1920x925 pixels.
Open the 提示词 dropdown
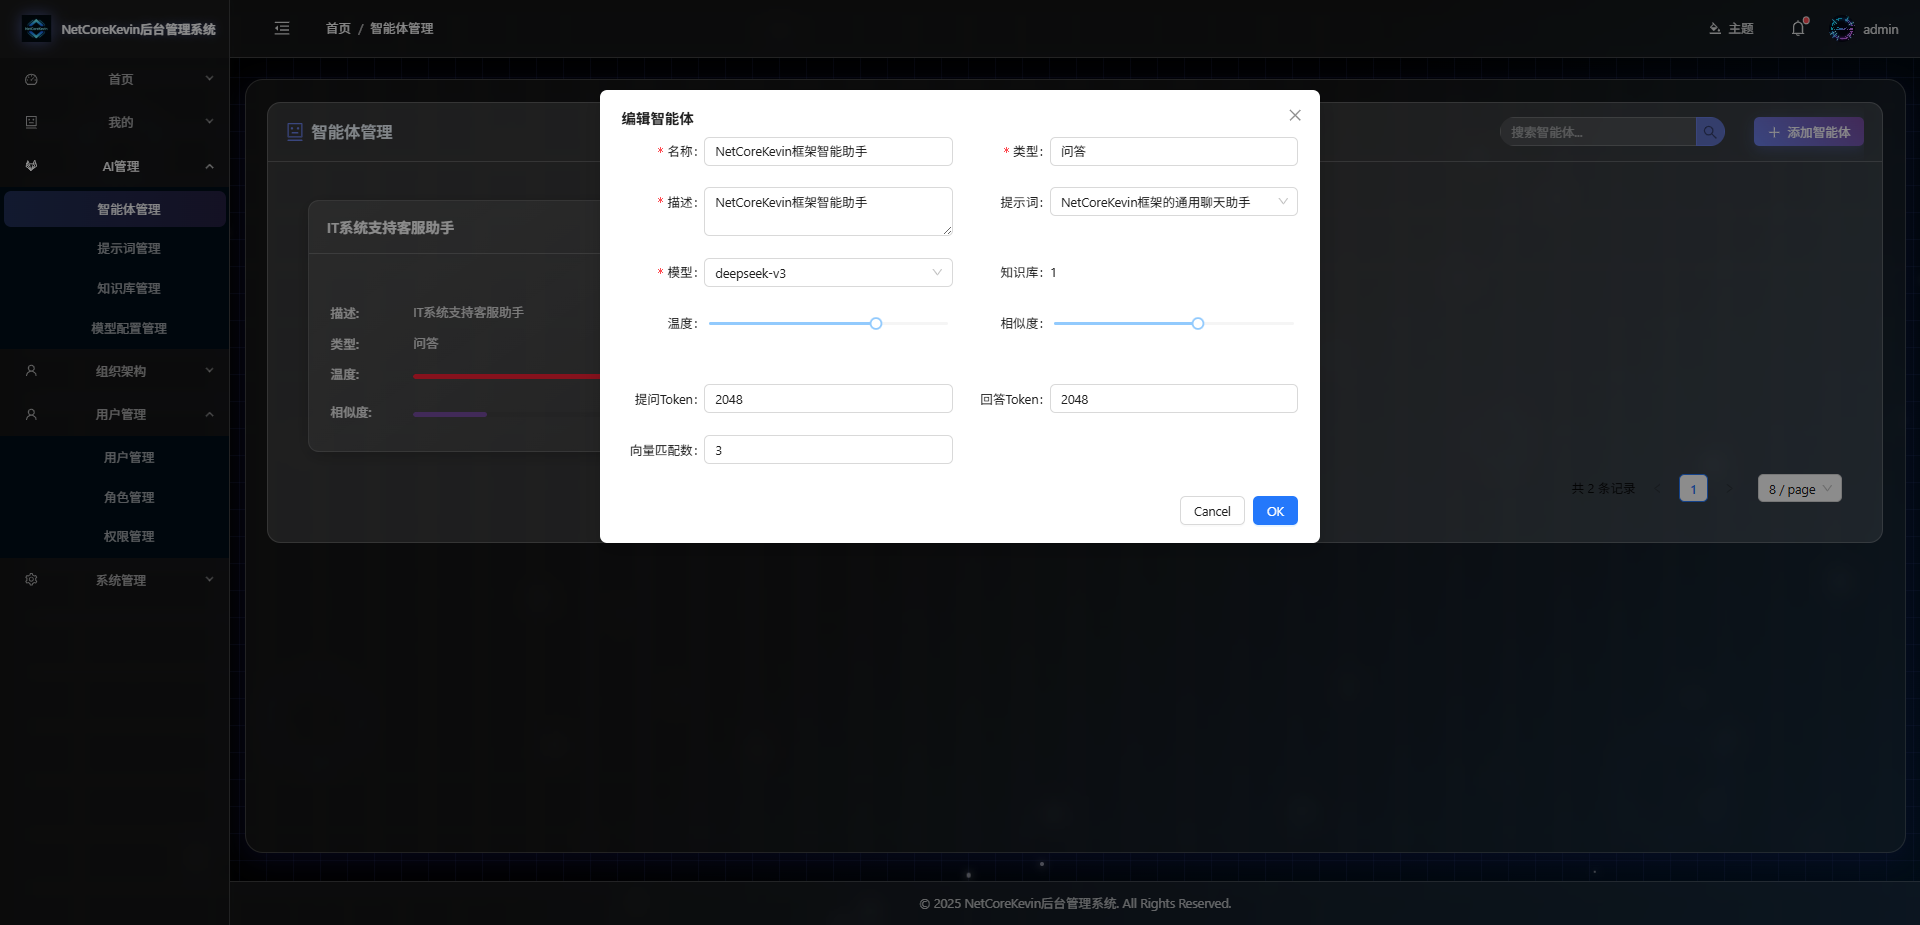click(1174, 202)
